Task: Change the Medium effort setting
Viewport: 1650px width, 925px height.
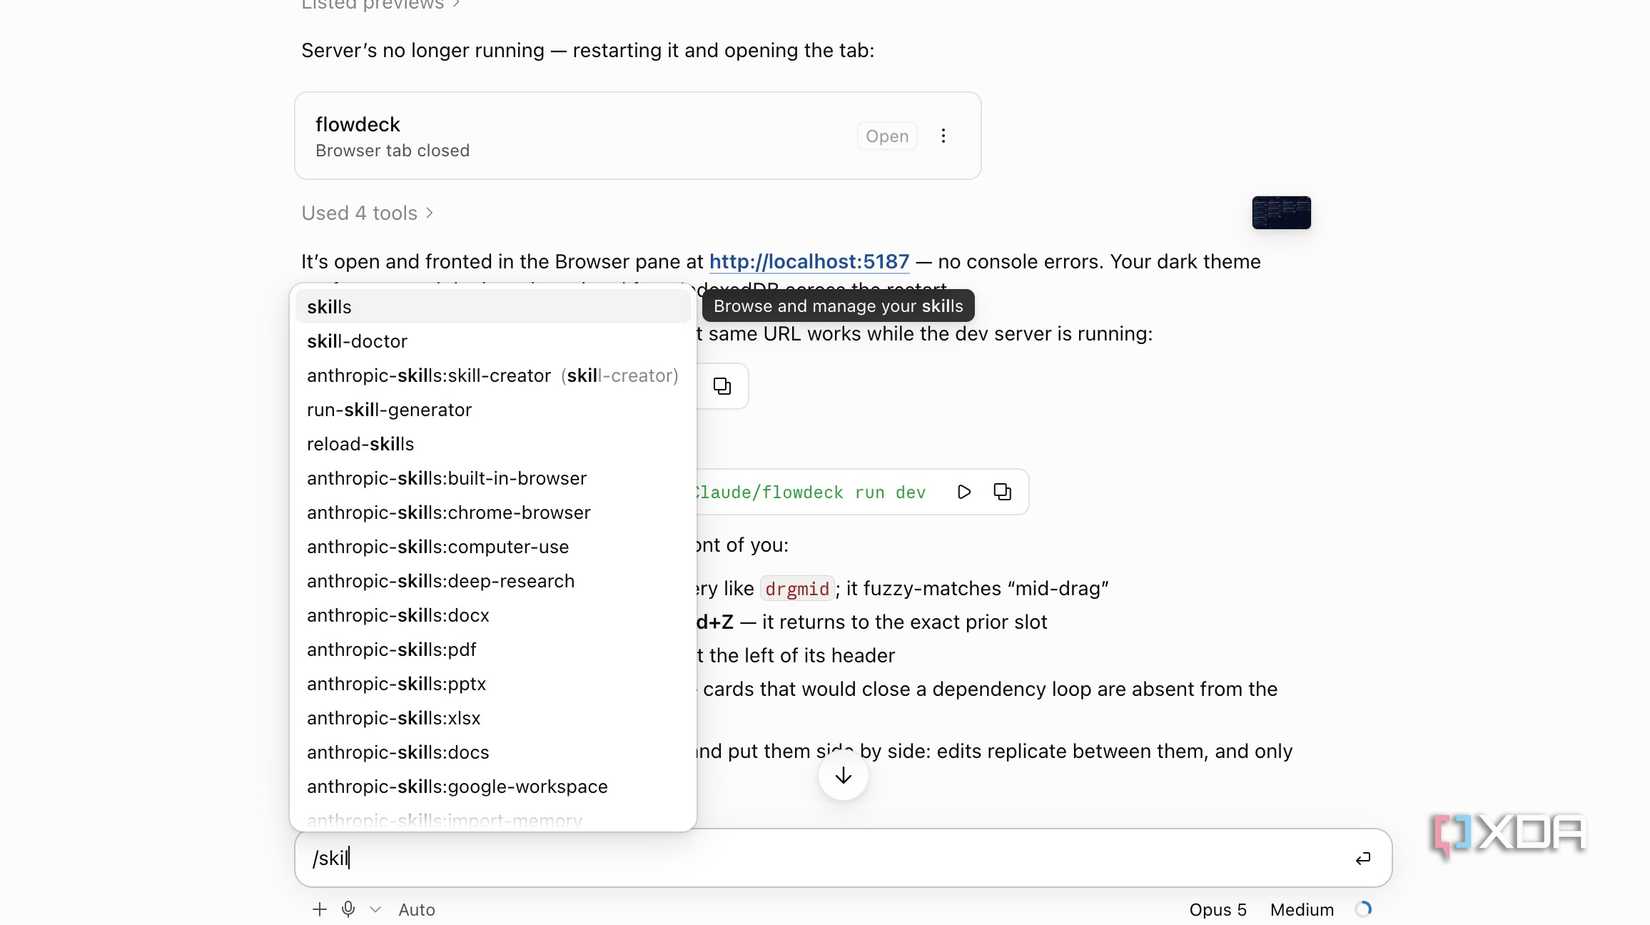Action: pyautogui.click(x=1302, y=910)
